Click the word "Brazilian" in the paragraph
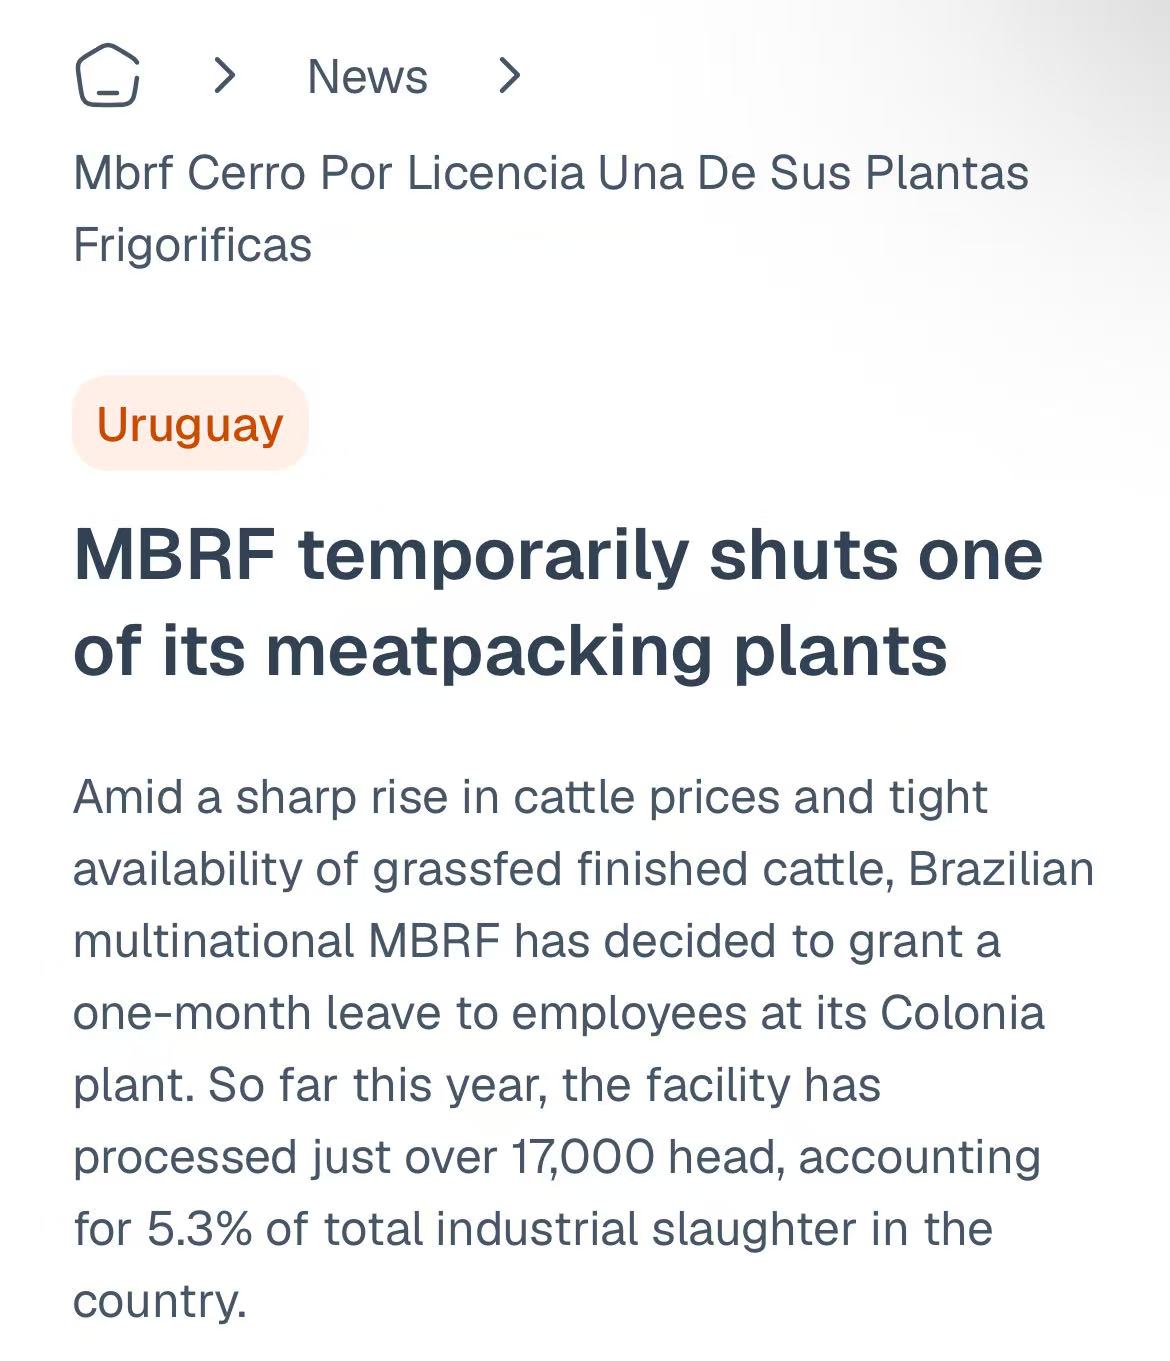 click(1001, 870)
